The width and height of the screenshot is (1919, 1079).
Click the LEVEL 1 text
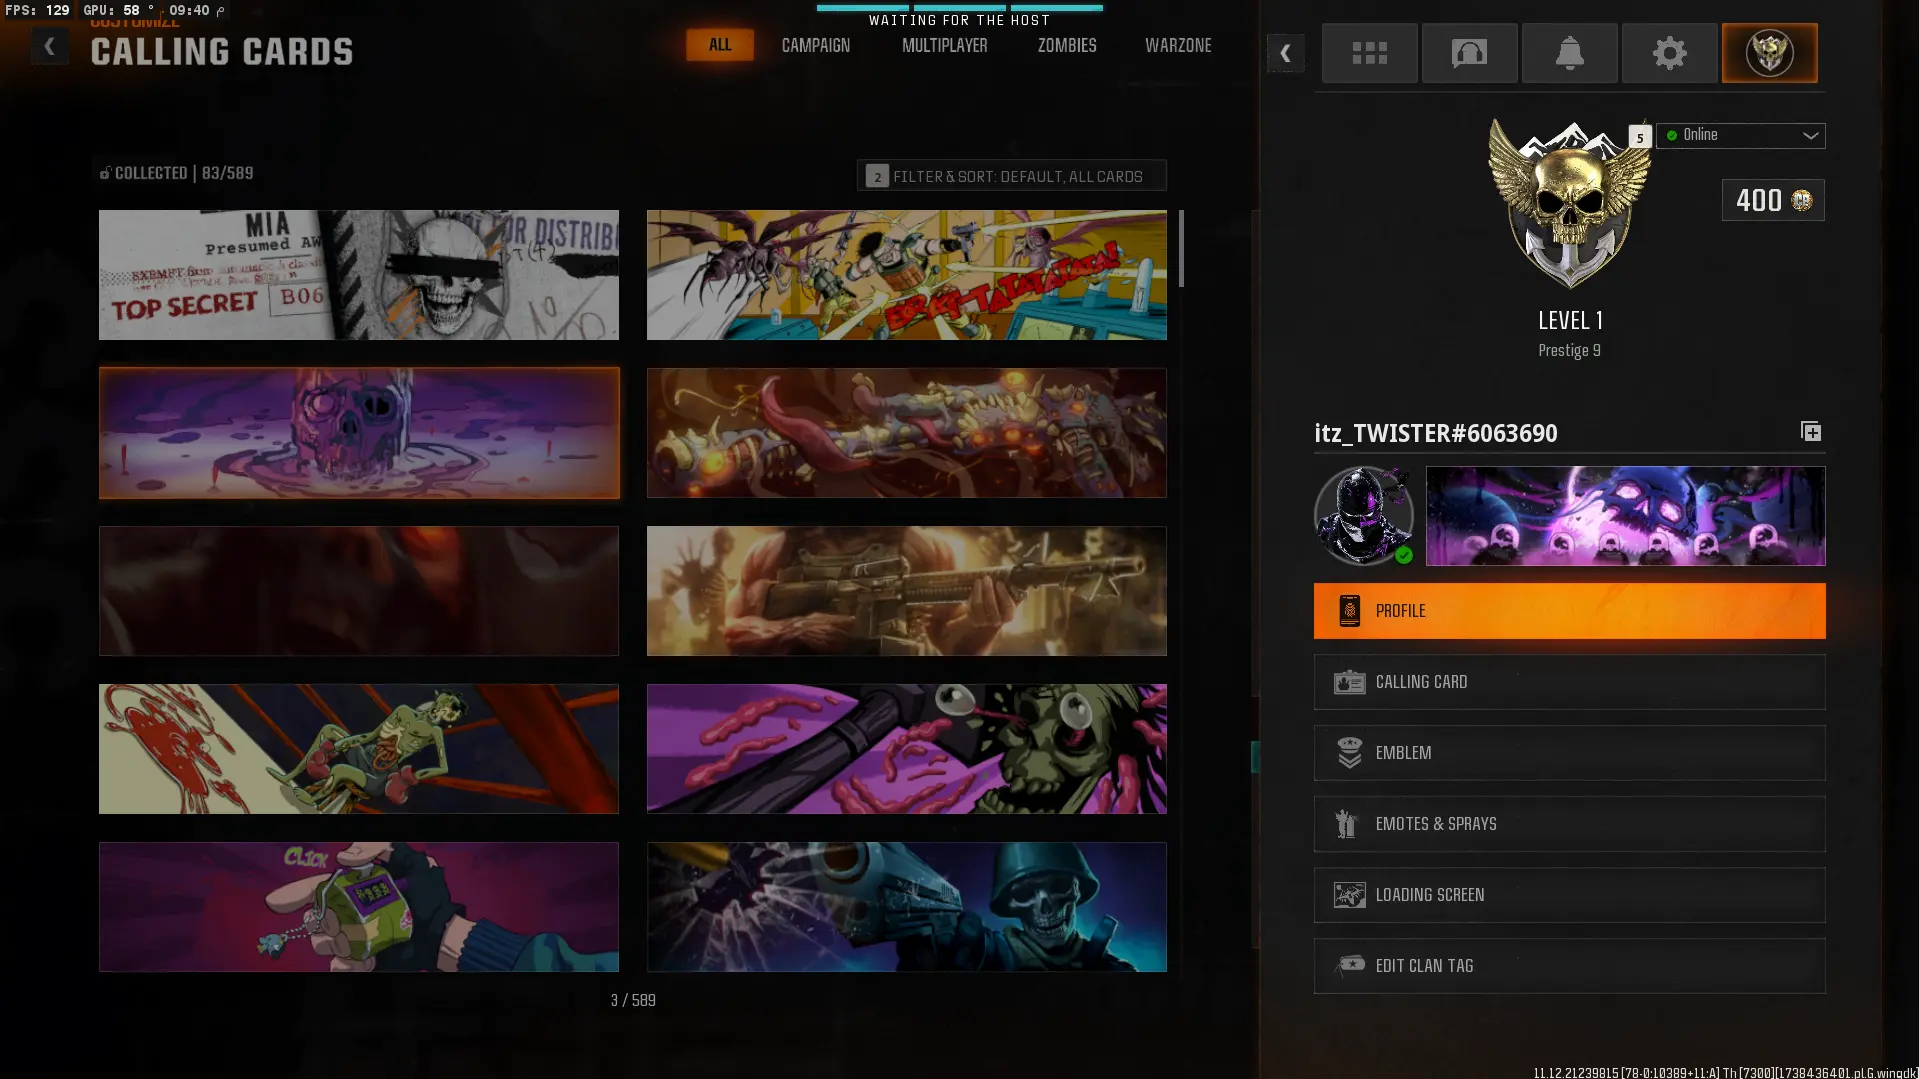click(1570, 320)
